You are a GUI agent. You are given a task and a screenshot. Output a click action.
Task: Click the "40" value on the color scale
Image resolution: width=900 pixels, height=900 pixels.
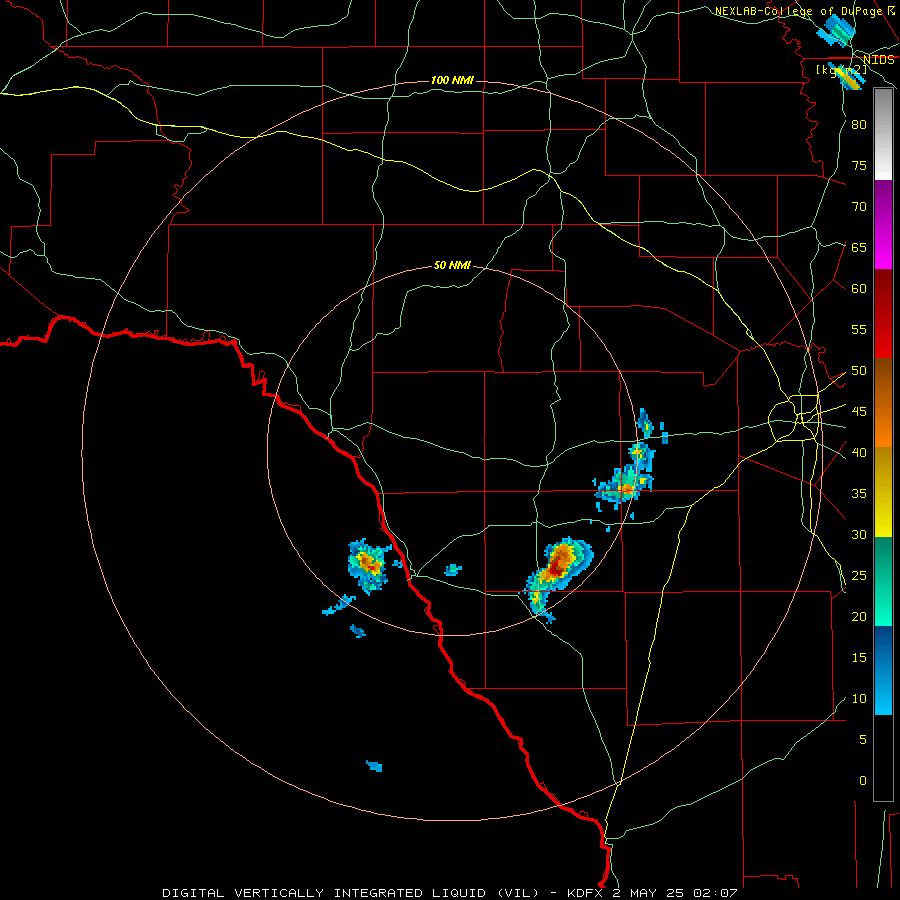[x=859, y=453]
